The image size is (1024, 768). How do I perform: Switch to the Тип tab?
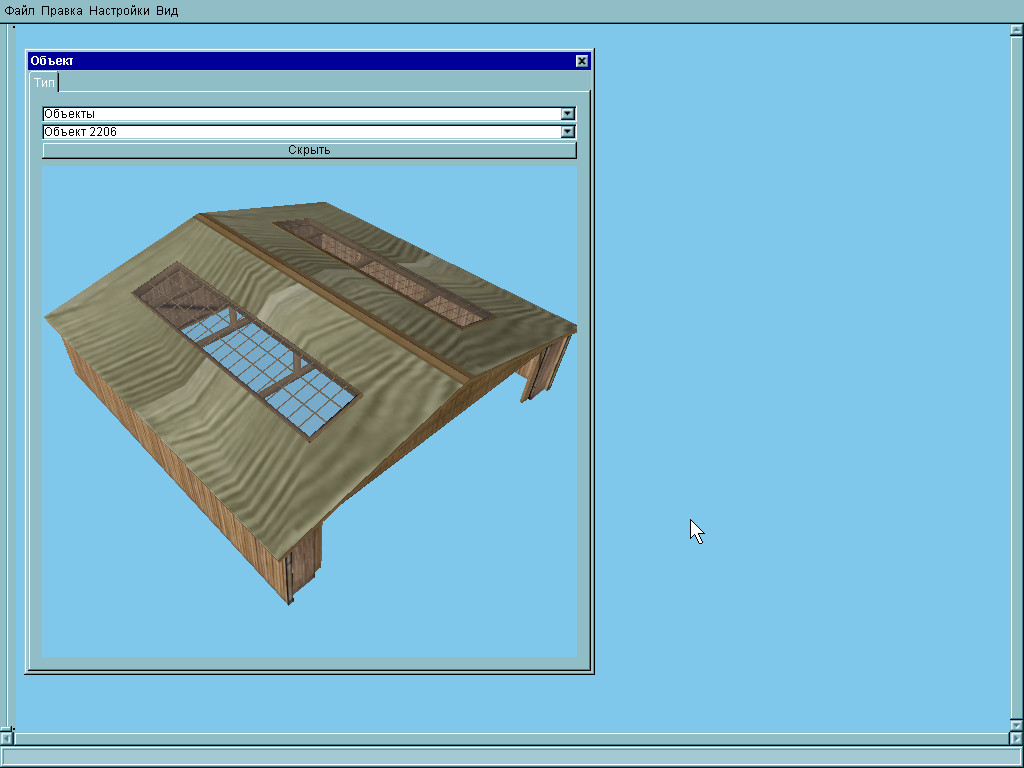pos(44,82)
